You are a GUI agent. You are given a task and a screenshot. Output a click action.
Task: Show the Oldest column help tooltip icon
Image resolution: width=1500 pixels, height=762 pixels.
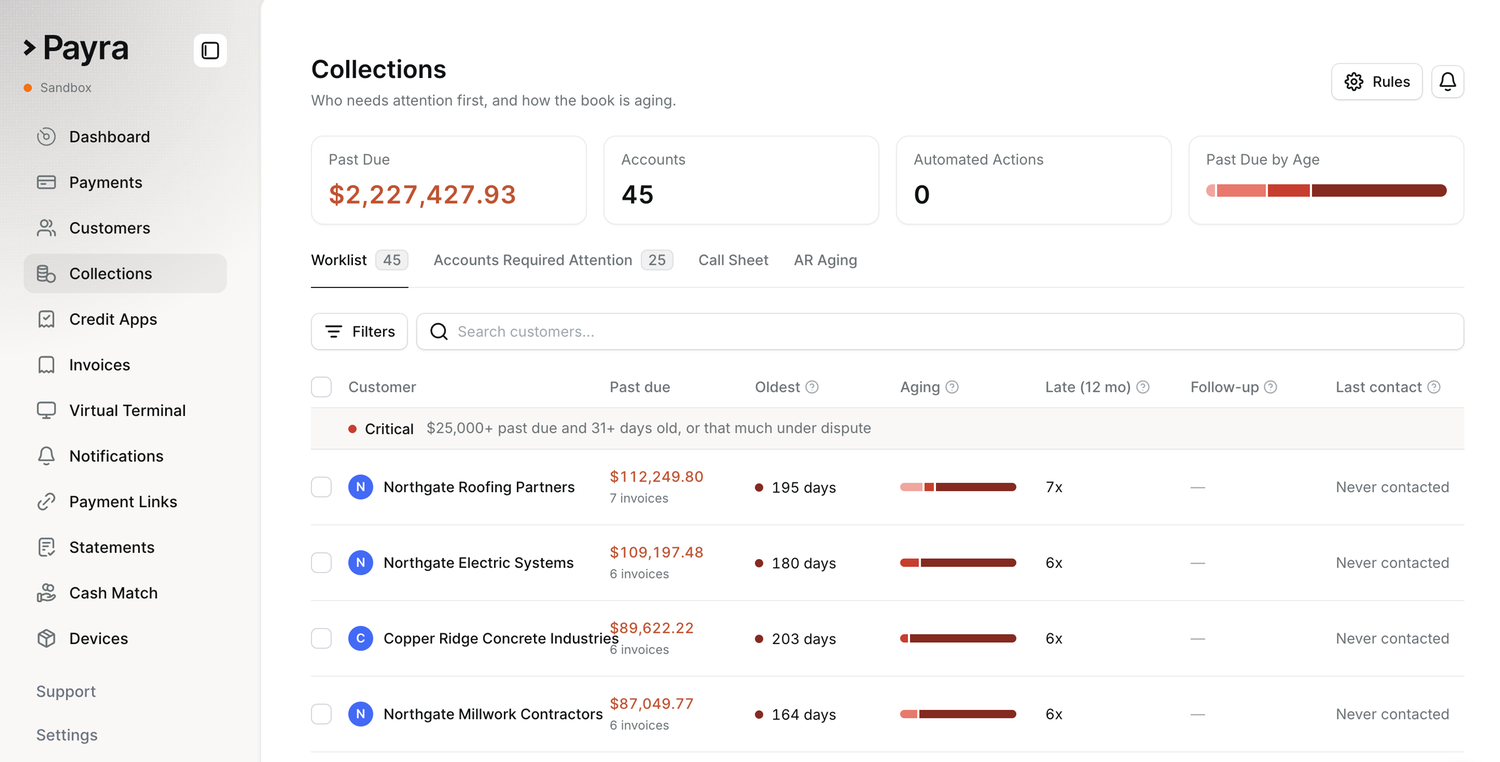point(812,387)
